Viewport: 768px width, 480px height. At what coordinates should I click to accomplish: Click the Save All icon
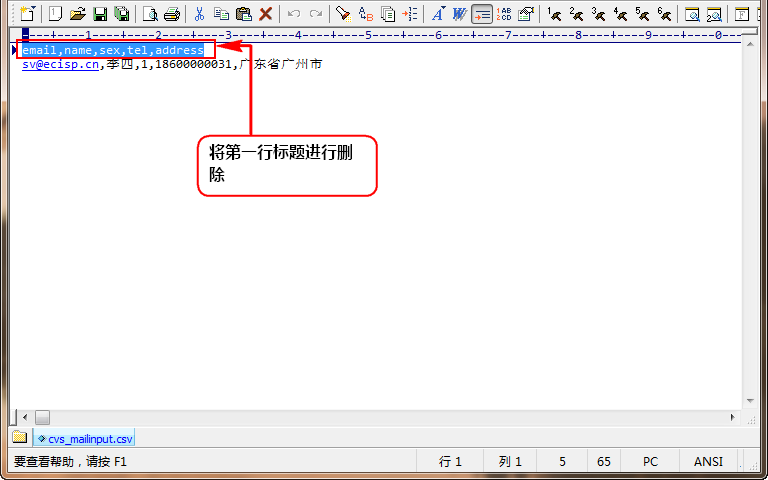(121, 14)
